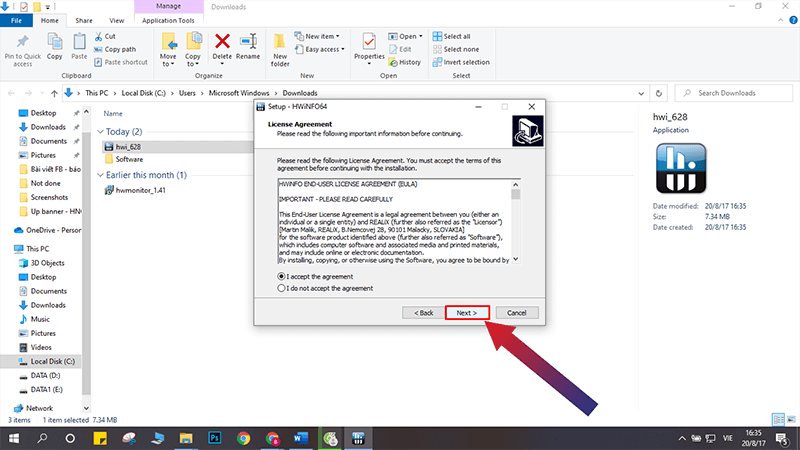Switch to the Home ribbon tab
Image resolution: width=800 pixels, height=450 pixels.
tap(49, 20)
